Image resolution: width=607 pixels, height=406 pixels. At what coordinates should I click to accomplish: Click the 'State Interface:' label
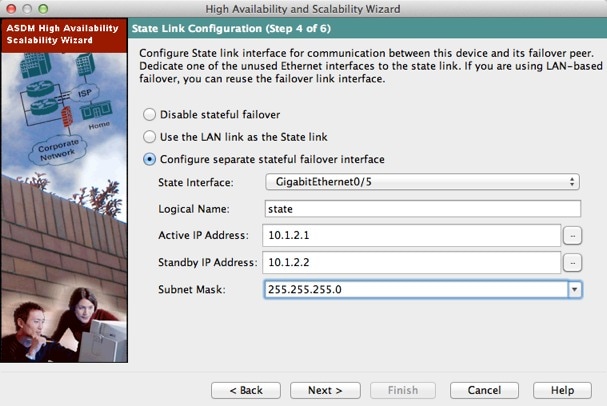pos(196,182)
